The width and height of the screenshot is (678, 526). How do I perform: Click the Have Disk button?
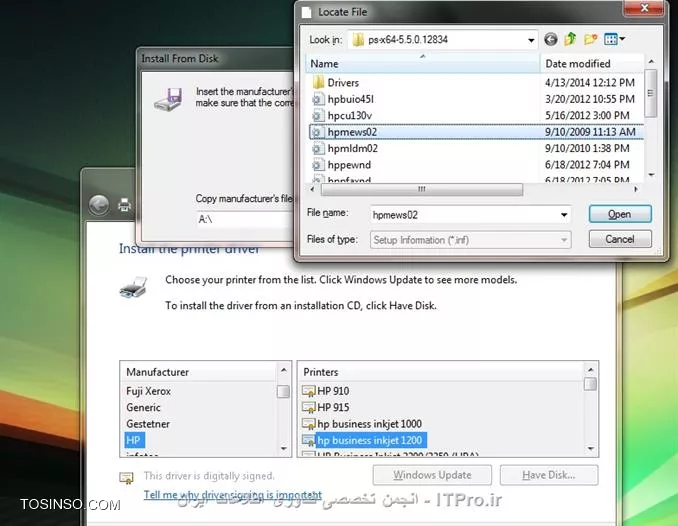coord(549,475)
